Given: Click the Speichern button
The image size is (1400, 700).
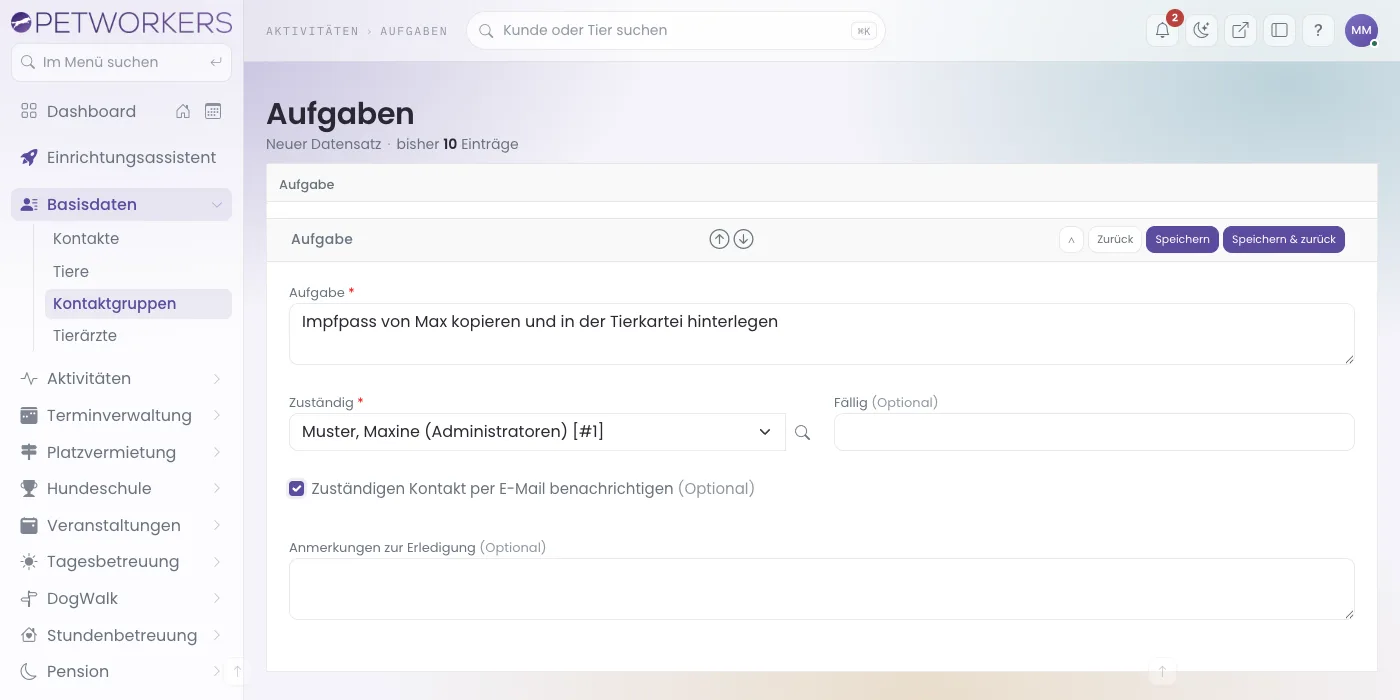Looking at the screenshot, I should click(x=1182, y=239).
